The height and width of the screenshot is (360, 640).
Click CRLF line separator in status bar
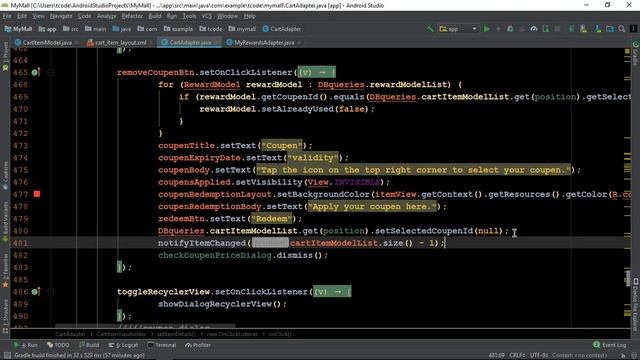[517, 356]
